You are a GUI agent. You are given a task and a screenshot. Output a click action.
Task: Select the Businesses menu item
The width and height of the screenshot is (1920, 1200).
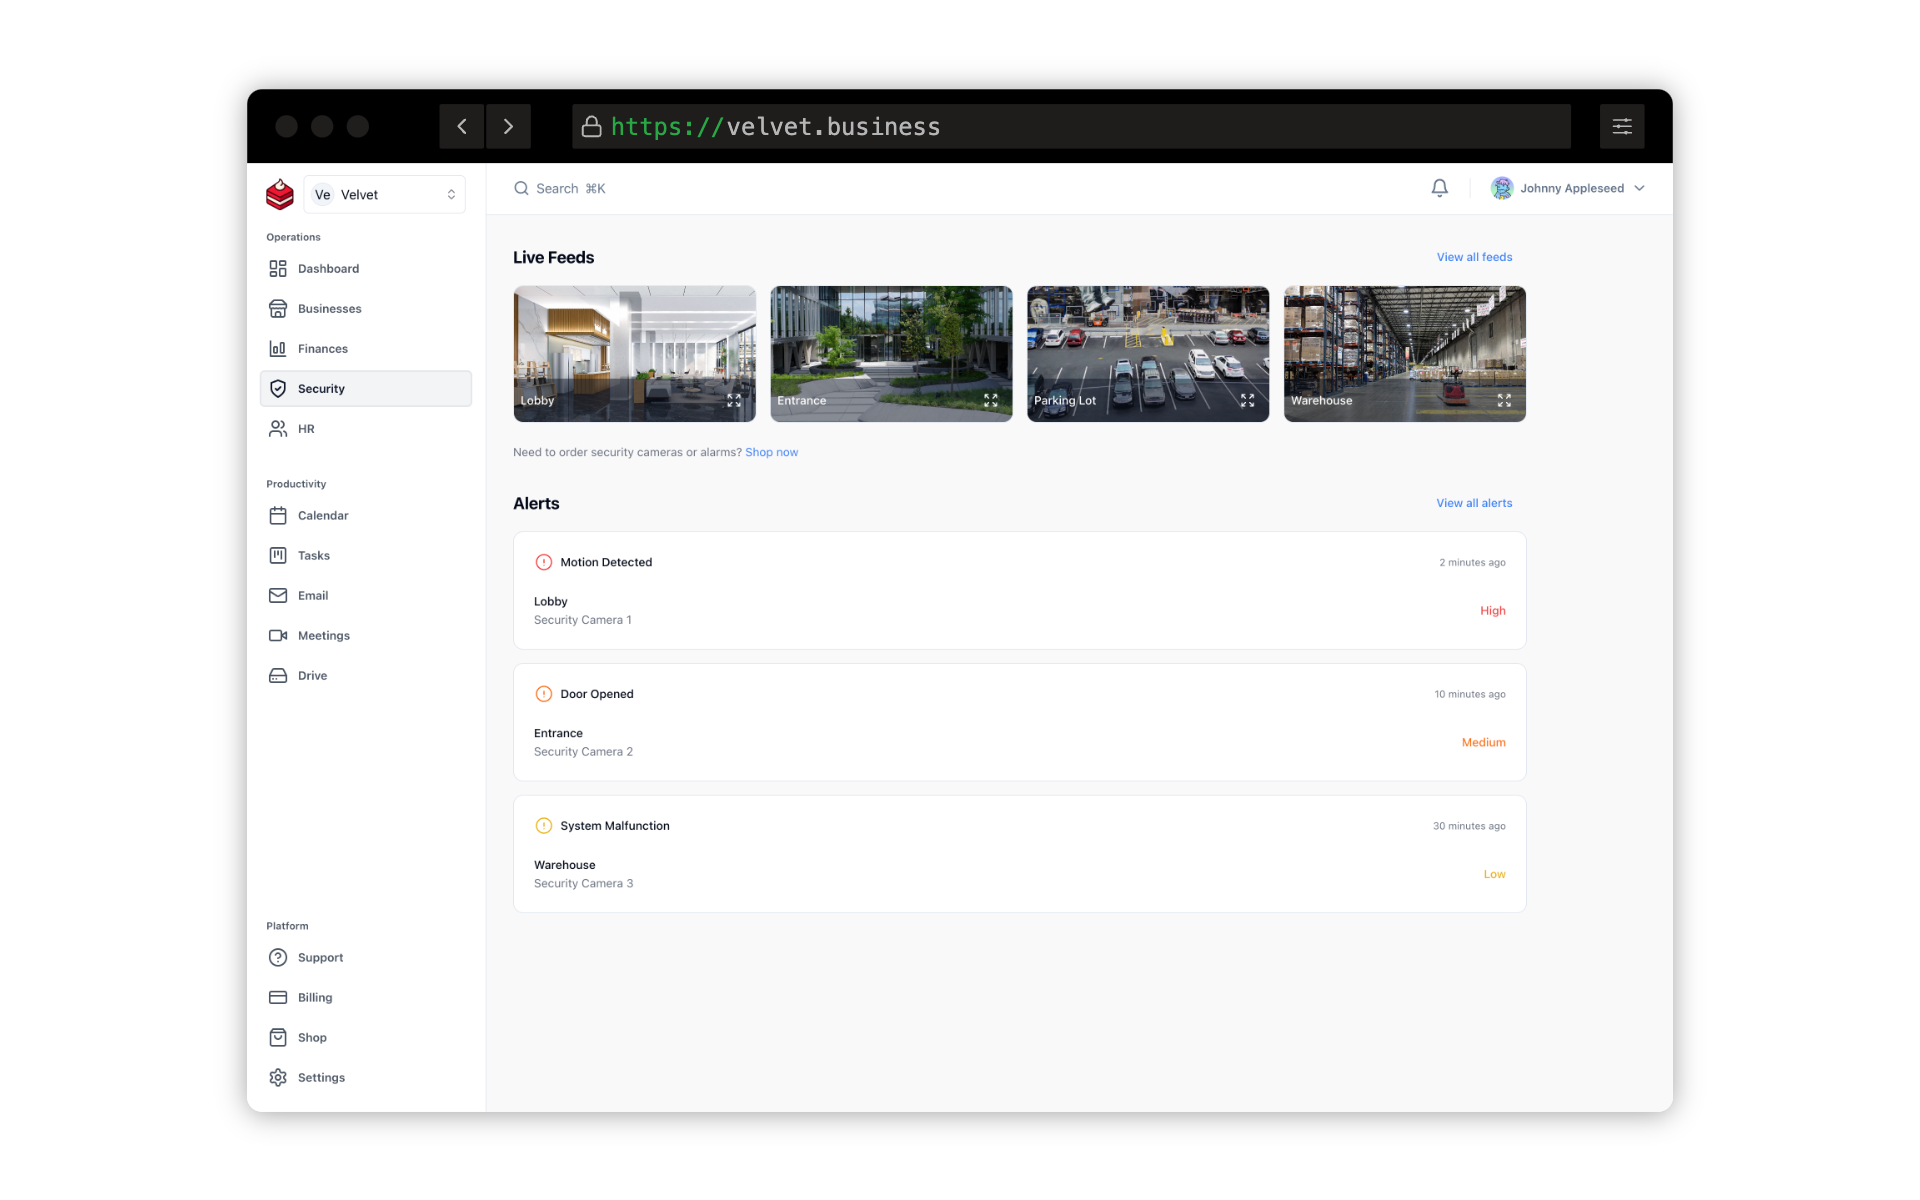(329, 308)
